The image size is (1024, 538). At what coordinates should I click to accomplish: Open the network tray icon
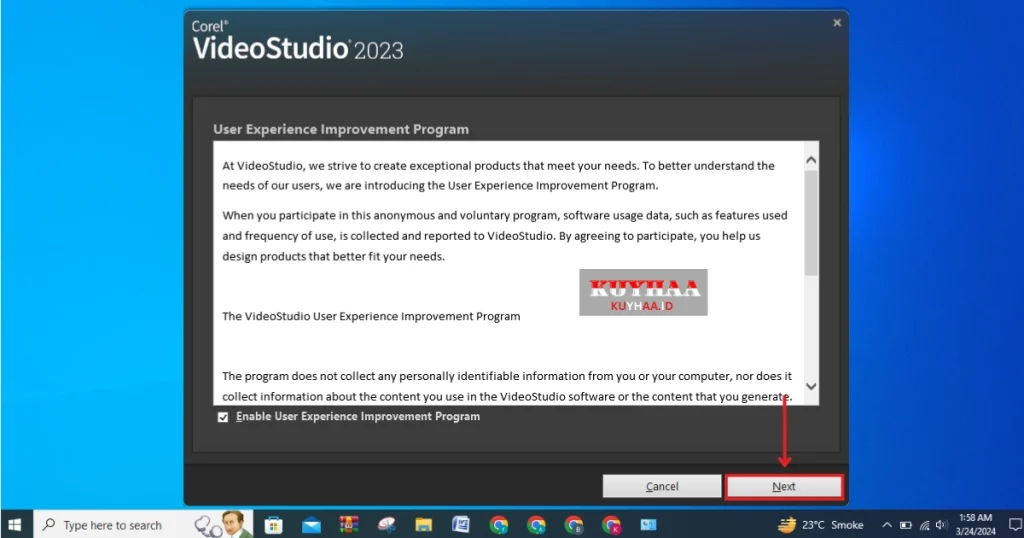tap(924, 525)
